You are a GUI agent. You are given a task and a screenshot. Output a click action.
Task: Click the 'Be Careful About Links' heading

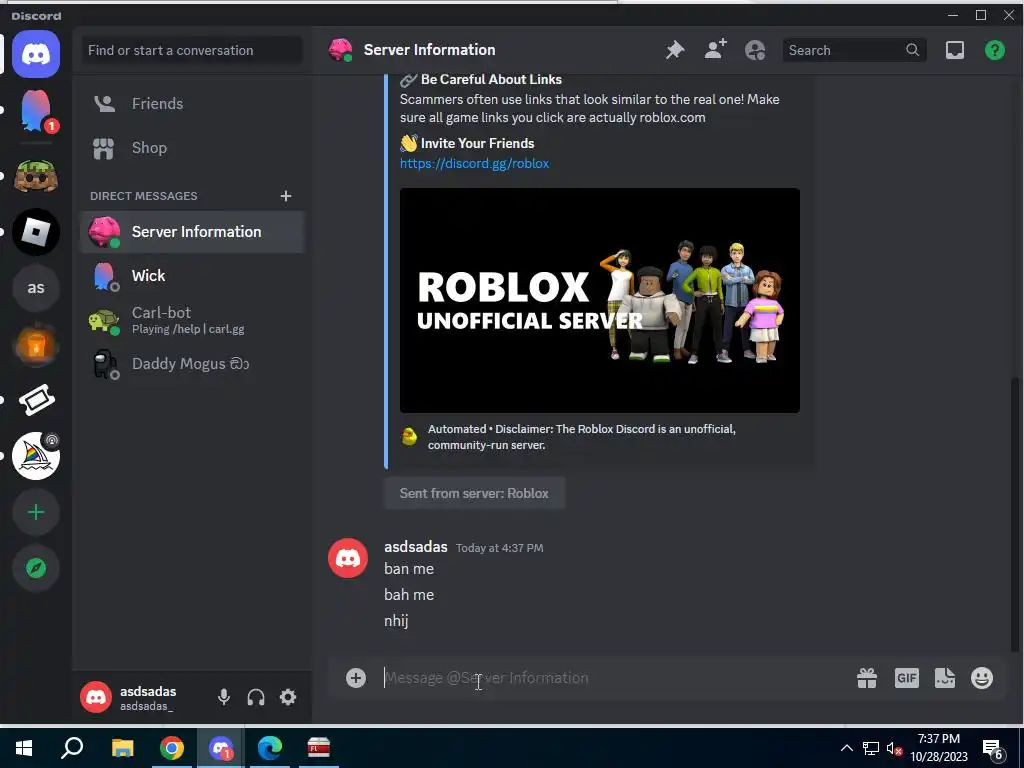tap(491, 79)
